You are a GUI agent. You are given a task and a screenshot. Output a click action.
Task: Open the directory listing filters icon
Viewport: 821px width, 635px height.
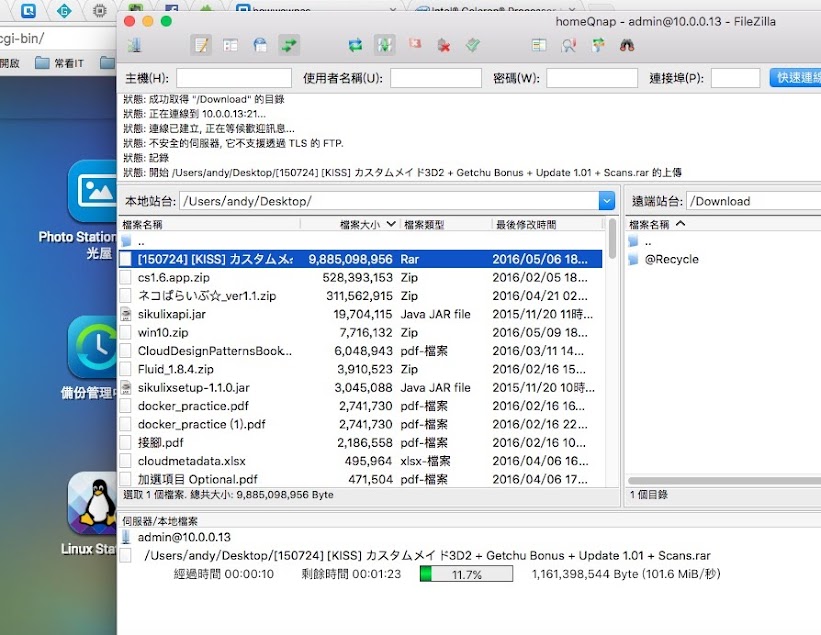(539, 46)
